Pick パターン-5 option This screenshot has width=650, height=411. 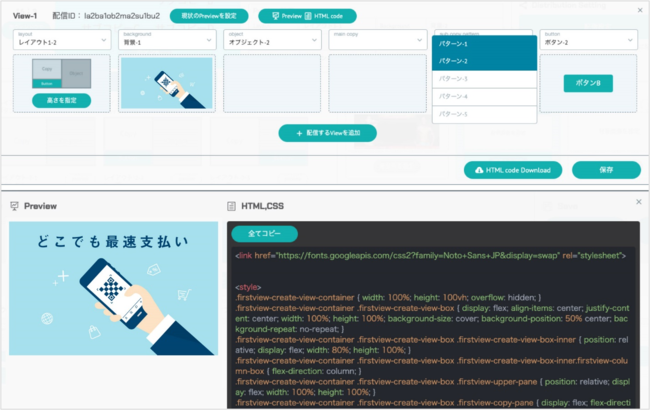pyautogui.click(x=484, y=114)
